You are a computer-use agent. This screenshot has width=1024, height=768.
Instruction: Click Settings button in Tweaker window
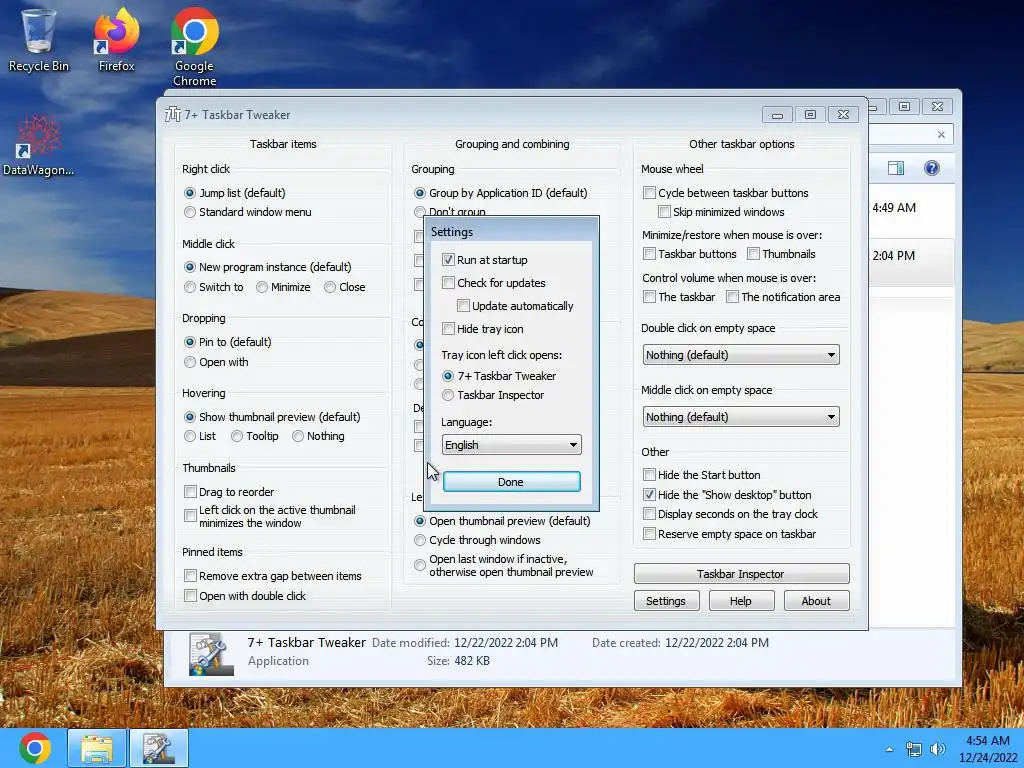click(666, 601)
